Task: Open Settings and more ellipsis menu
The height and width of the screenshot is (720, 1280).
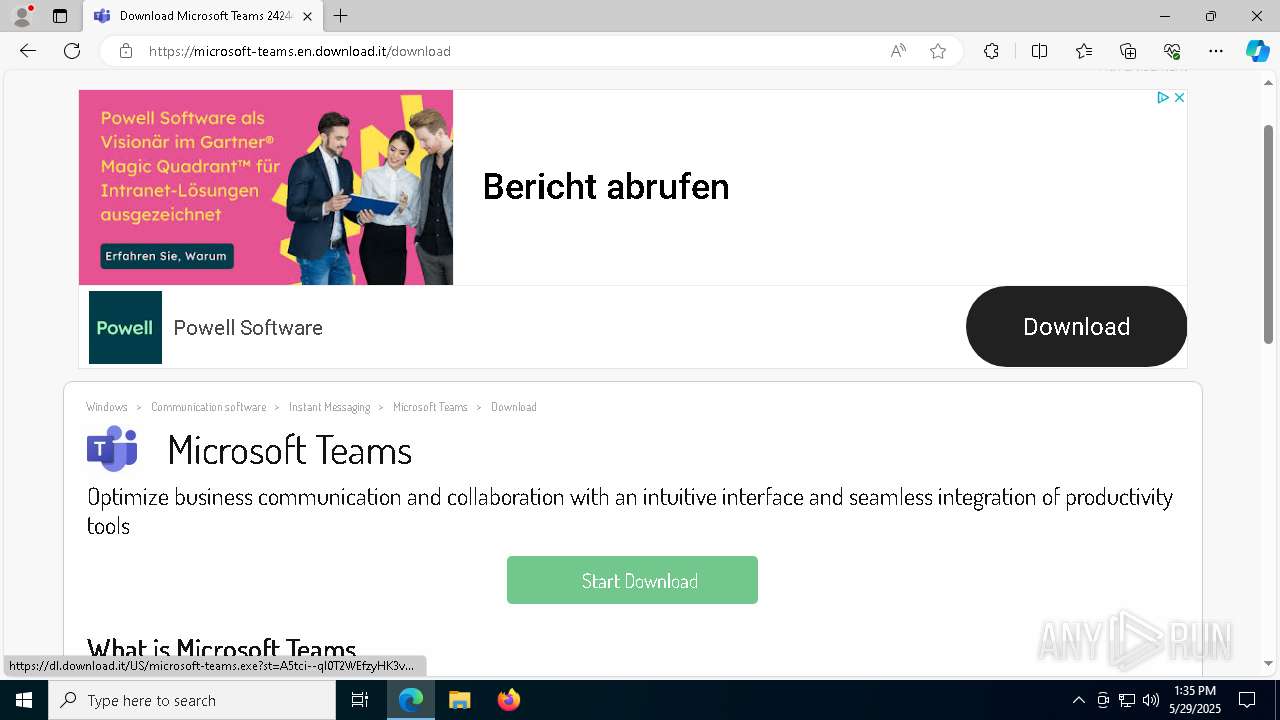Action: coord(1216,51)
